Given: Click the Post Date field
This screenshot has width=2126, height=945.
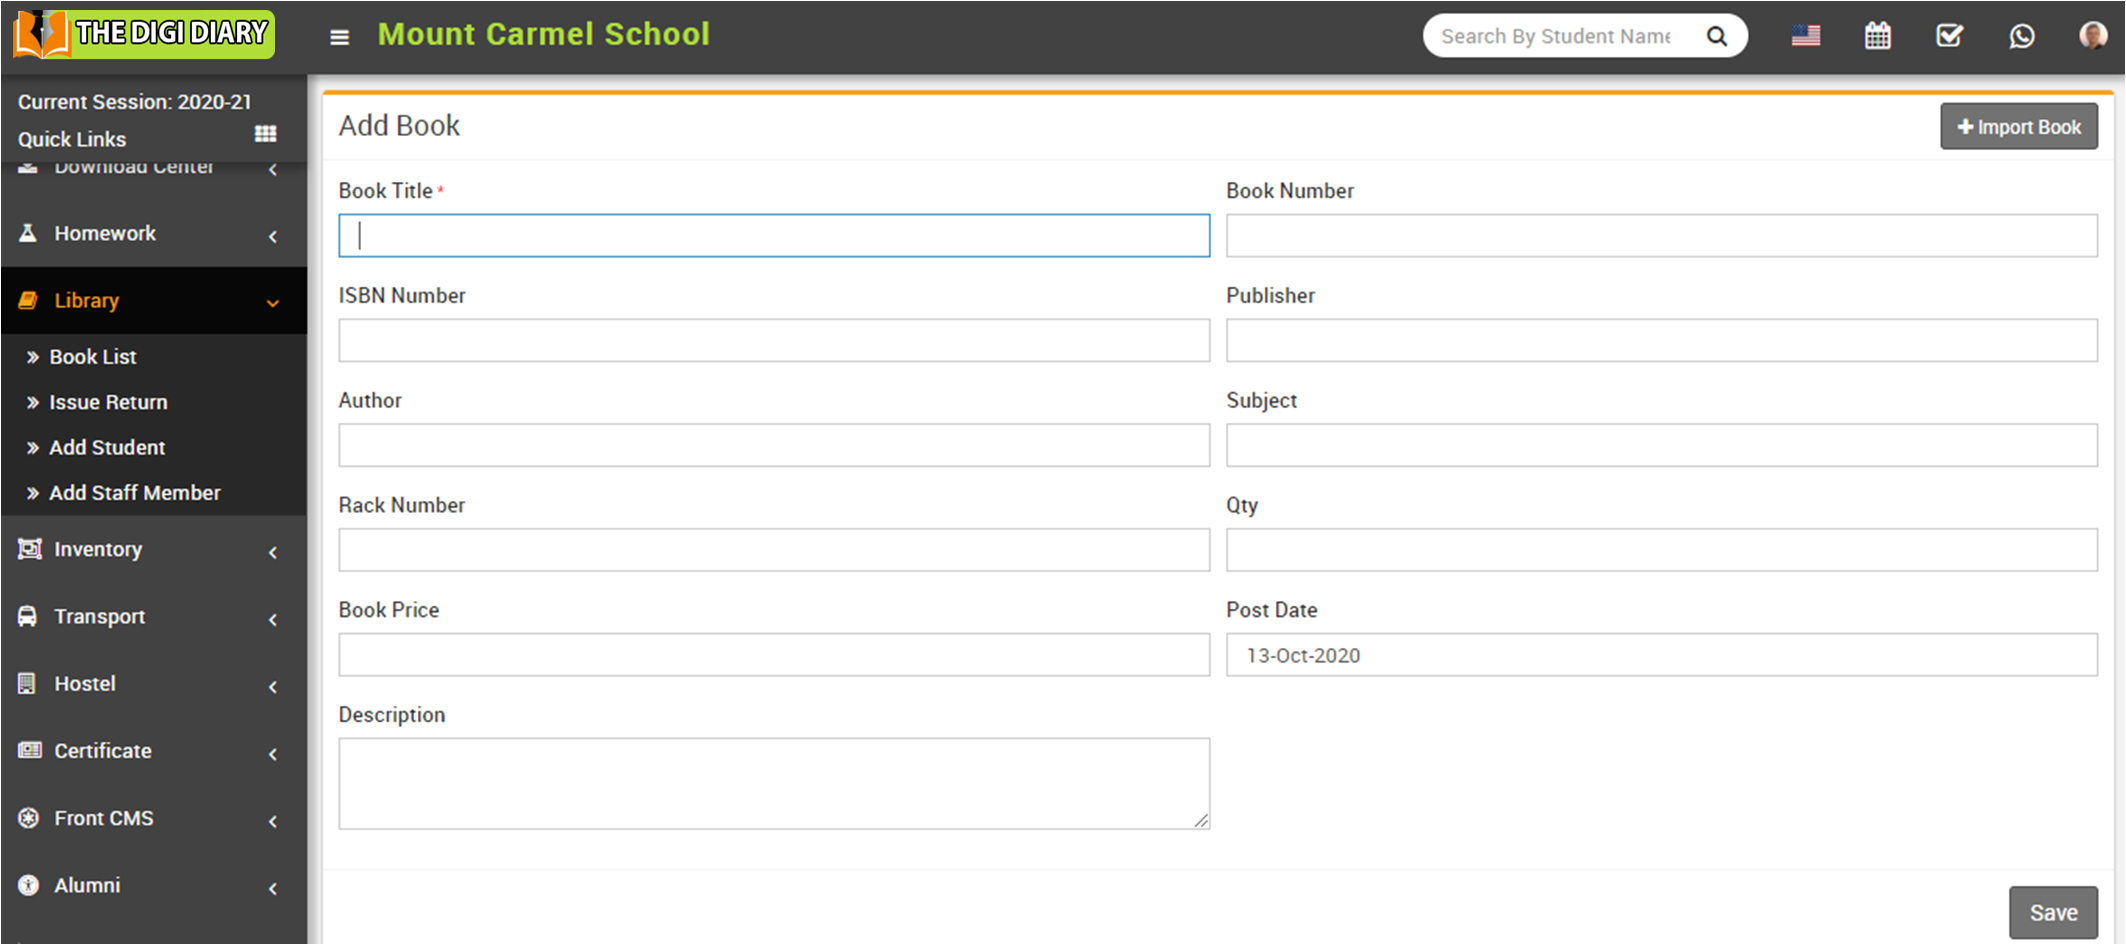Looking at the screenshot, I should (1661, 655).
